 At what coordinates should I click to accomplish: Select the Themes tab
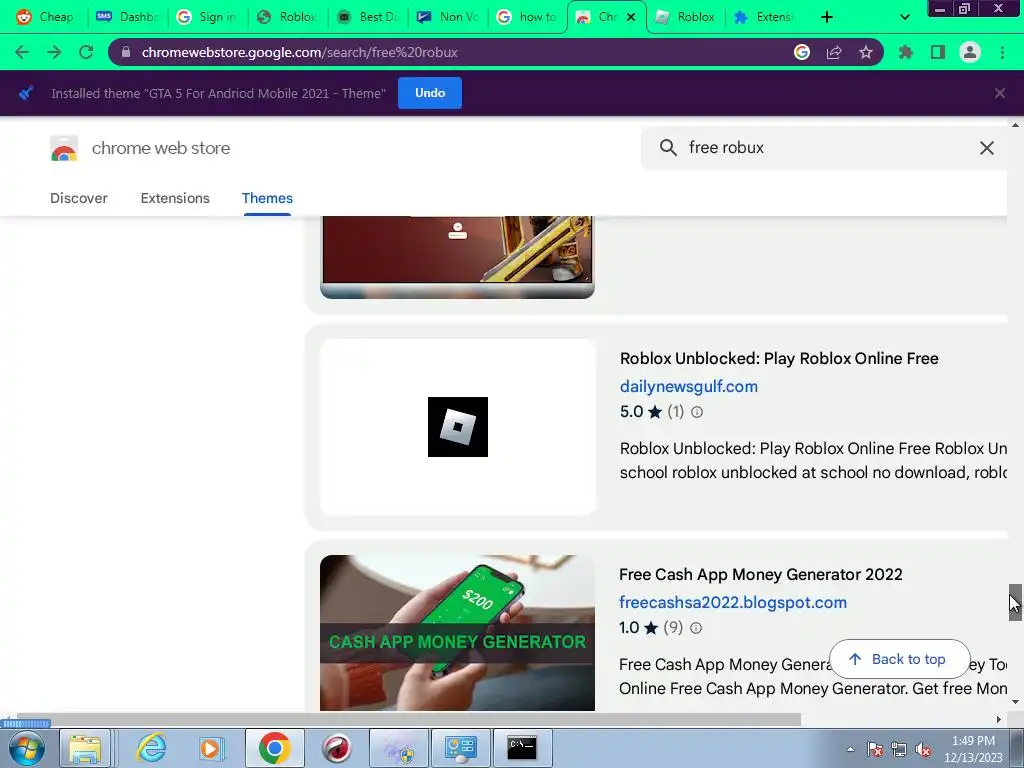[267, 198]
